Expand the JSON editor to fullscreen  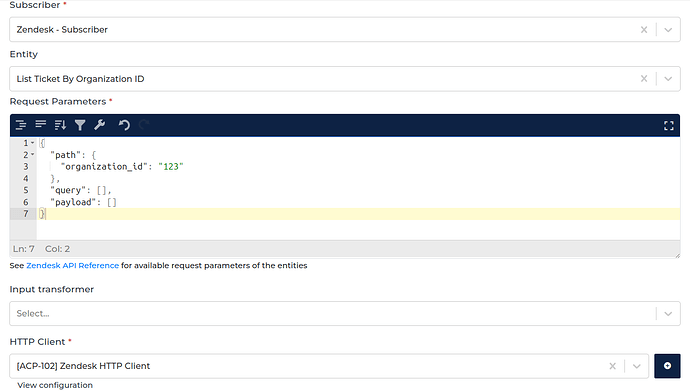pyautogui.click(x=668, y=126)
